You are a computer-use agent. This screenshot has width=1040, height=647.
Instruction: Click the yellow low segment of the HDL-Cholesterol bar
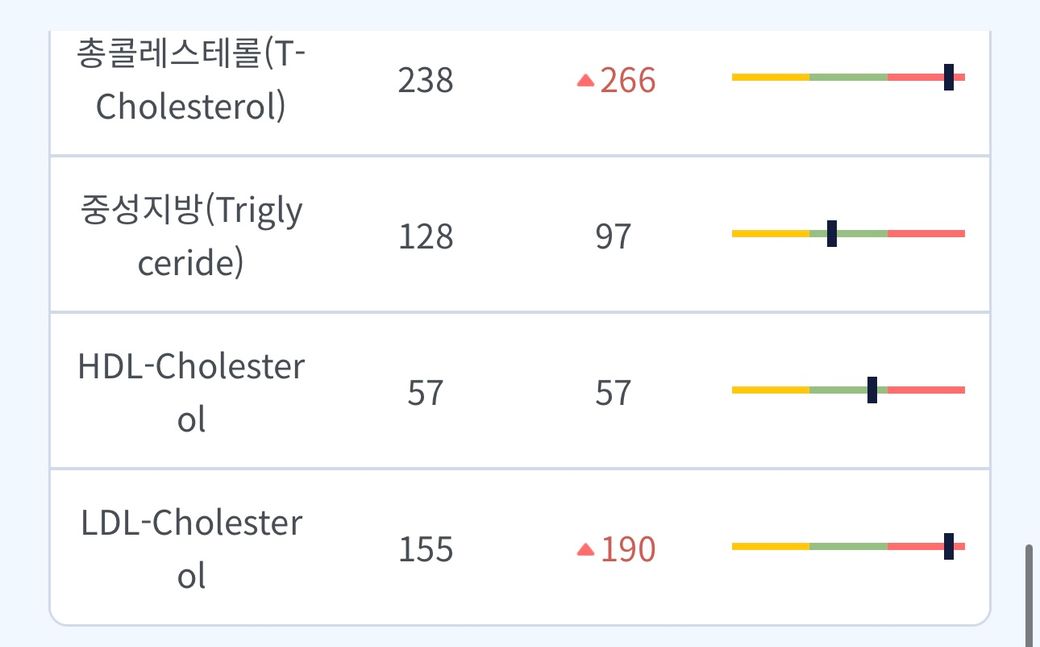point(770,390)
